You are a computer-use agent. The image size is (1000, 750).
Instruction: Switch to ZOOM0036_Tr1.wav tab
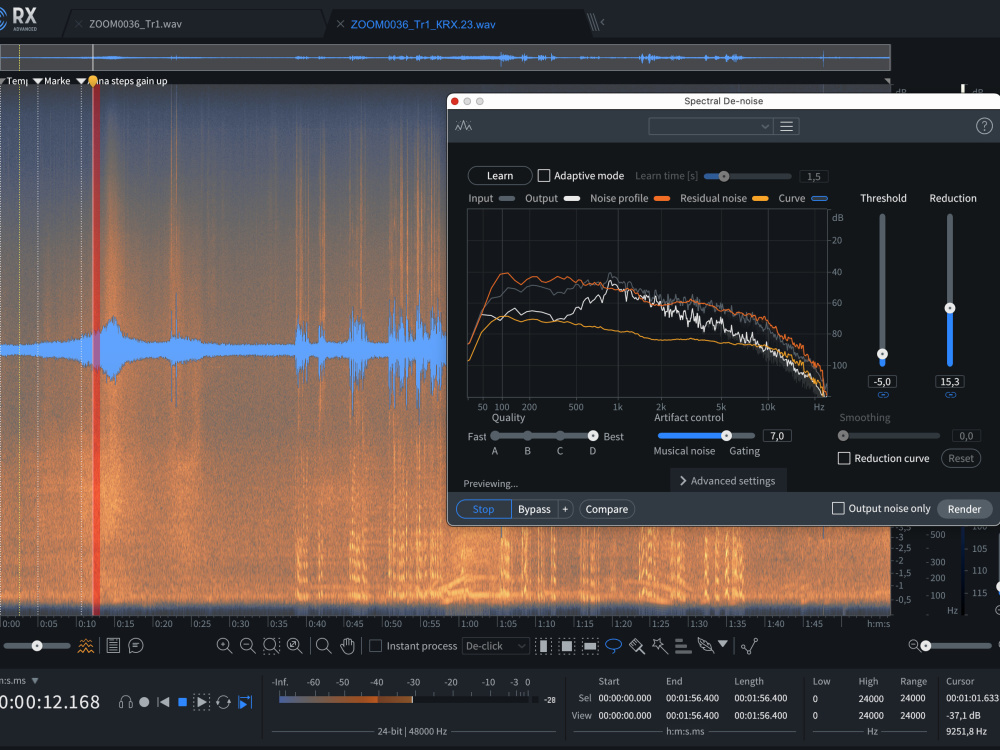pyautogui.click(x=135, y=24)
